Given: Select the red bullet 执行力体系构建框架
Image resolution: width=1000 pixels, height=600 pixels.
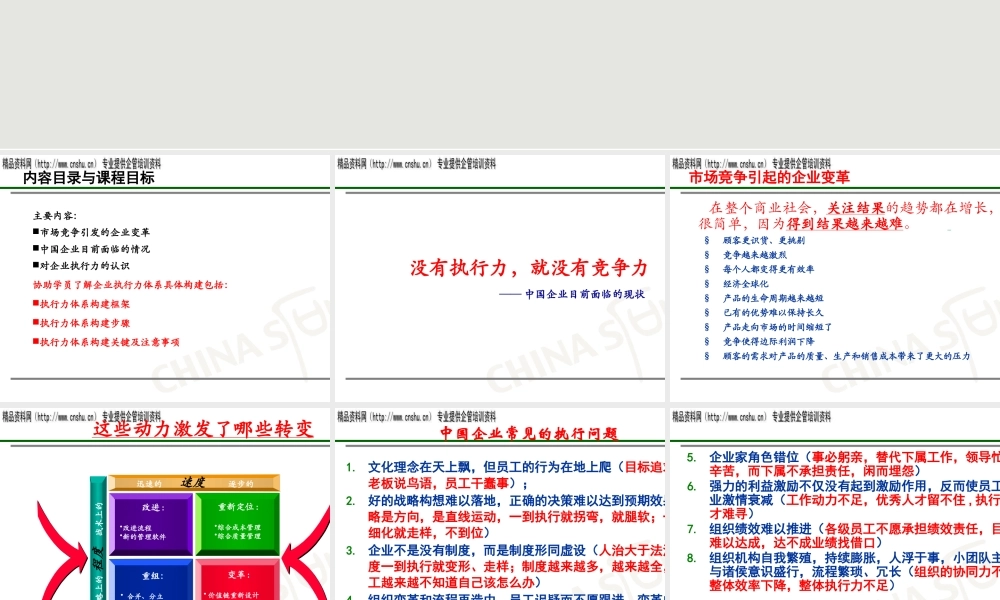Looking at the screenshot, I should (x=81, y=304).
